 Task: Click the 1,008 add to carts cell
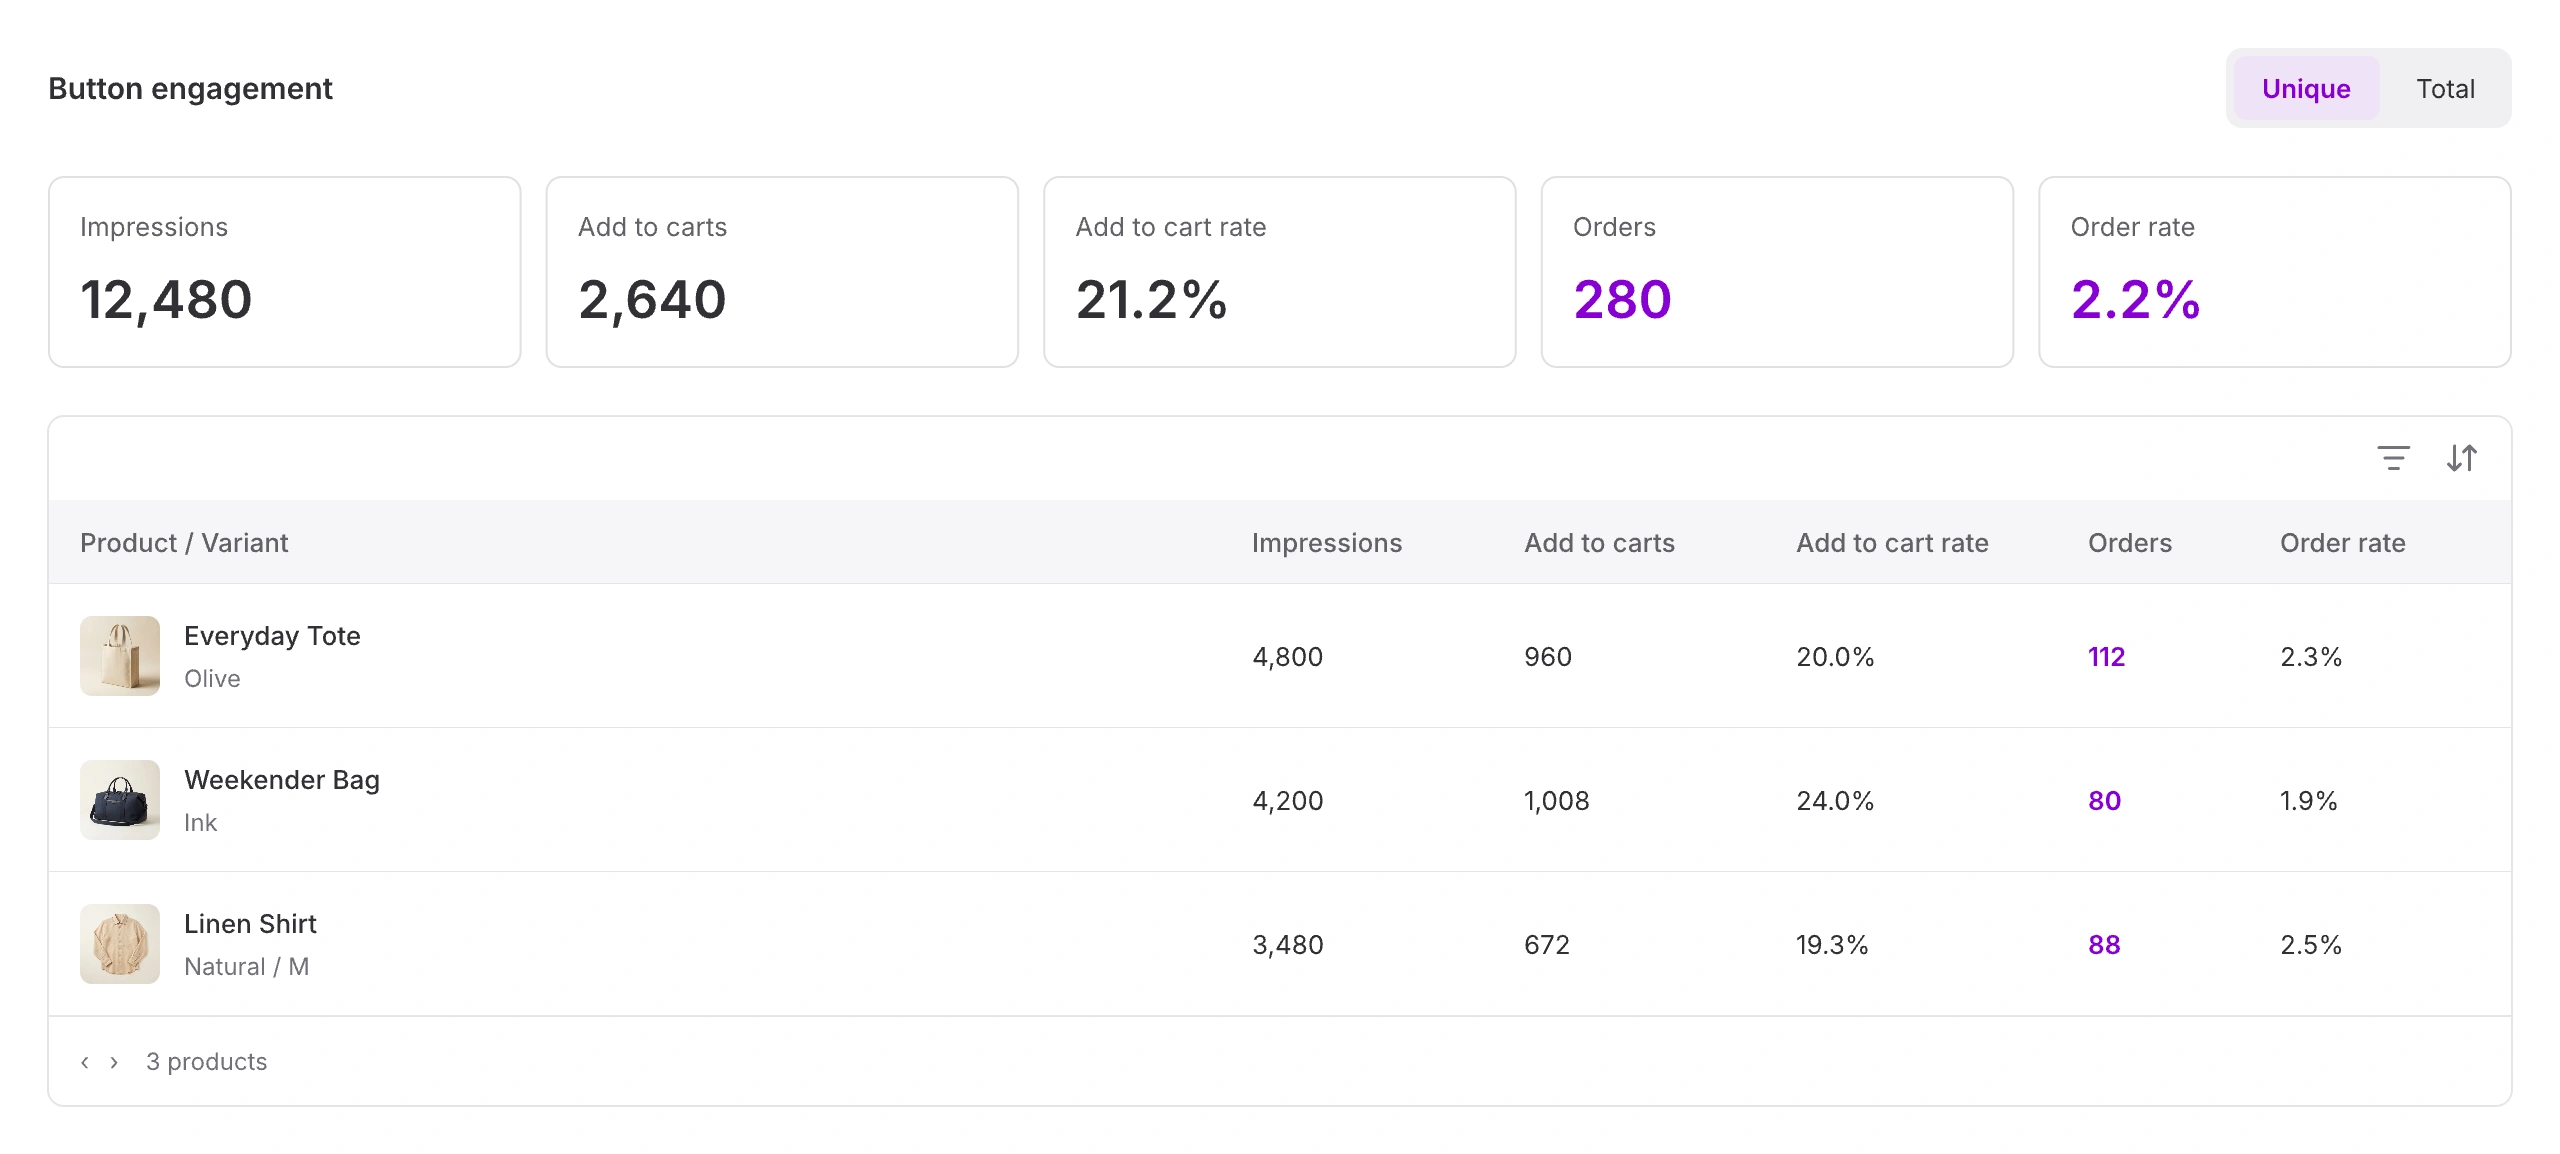(x=1556, y=801)
